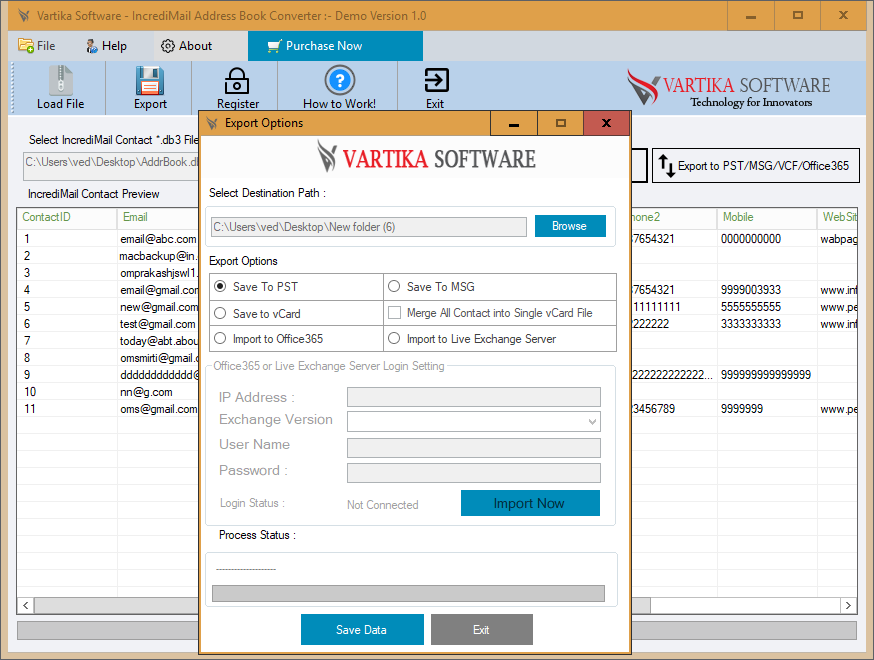Screen dimensions: 874x660
Task: Click the Load File toolbar icon
Action: click(x=60, y=81)
